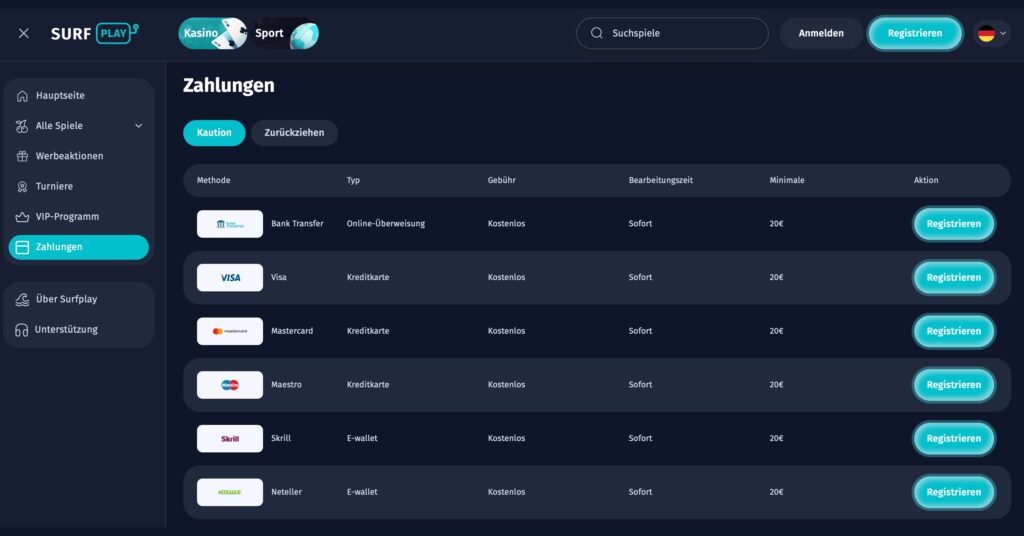Viewport: 1024px width, 536px height.
Task: Click the Über Surfplay wave icon
Action: [22, 299]
